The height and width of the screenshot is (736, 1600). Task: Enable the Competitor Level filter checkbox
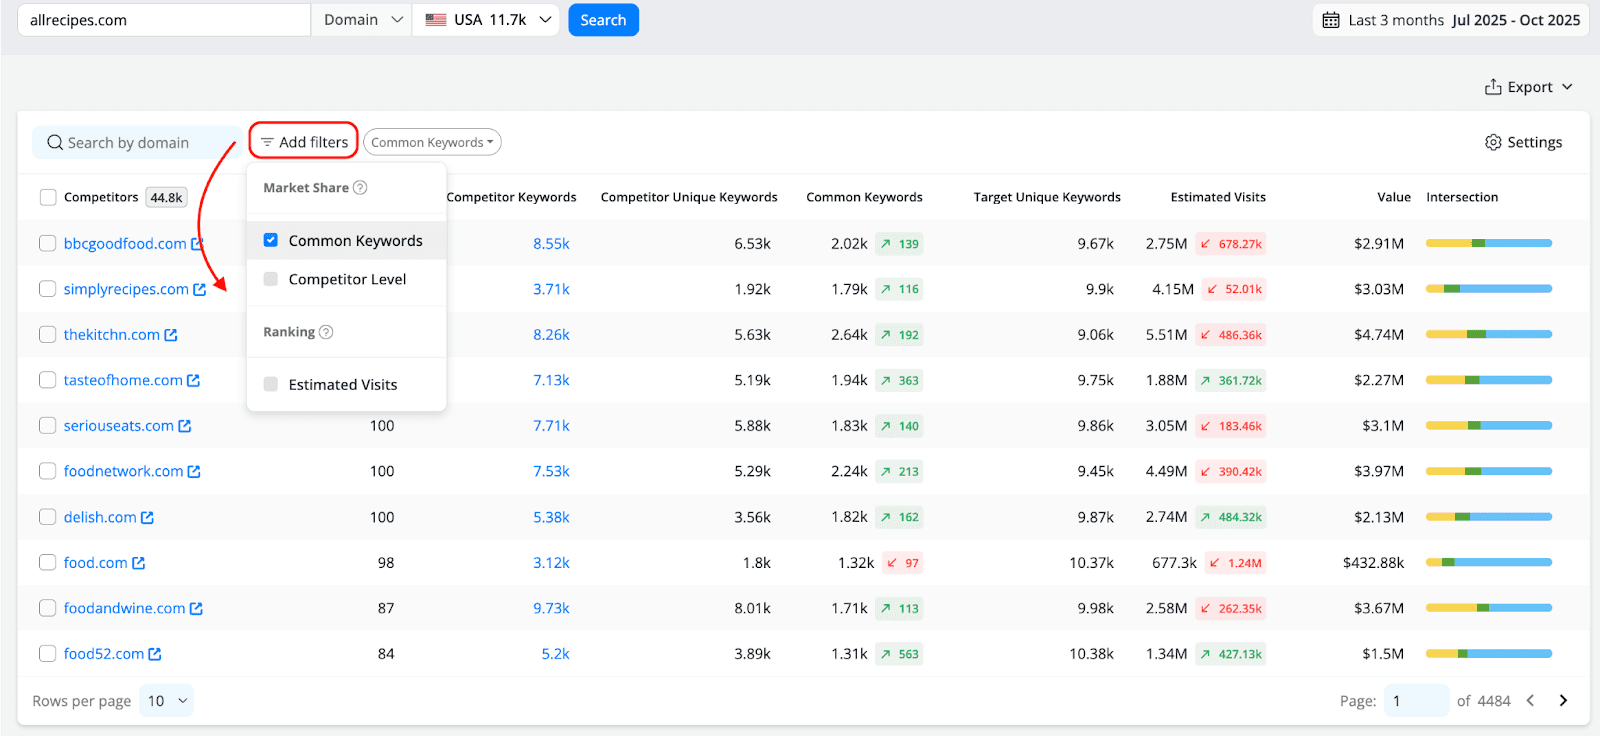(x=270, y=279)
